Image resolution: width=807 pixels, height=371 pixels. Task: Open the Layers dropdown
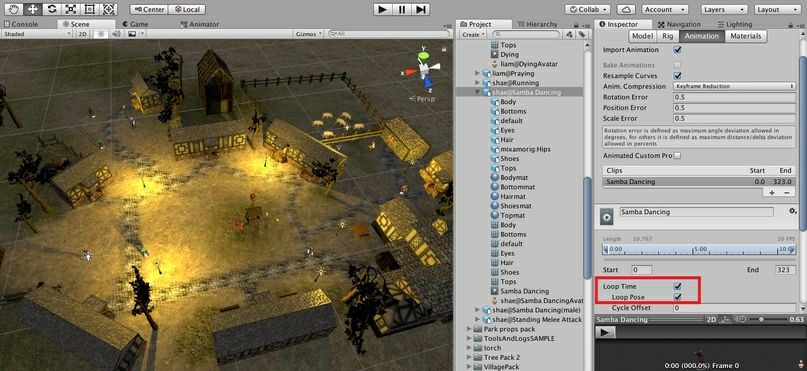coord(724,9)
